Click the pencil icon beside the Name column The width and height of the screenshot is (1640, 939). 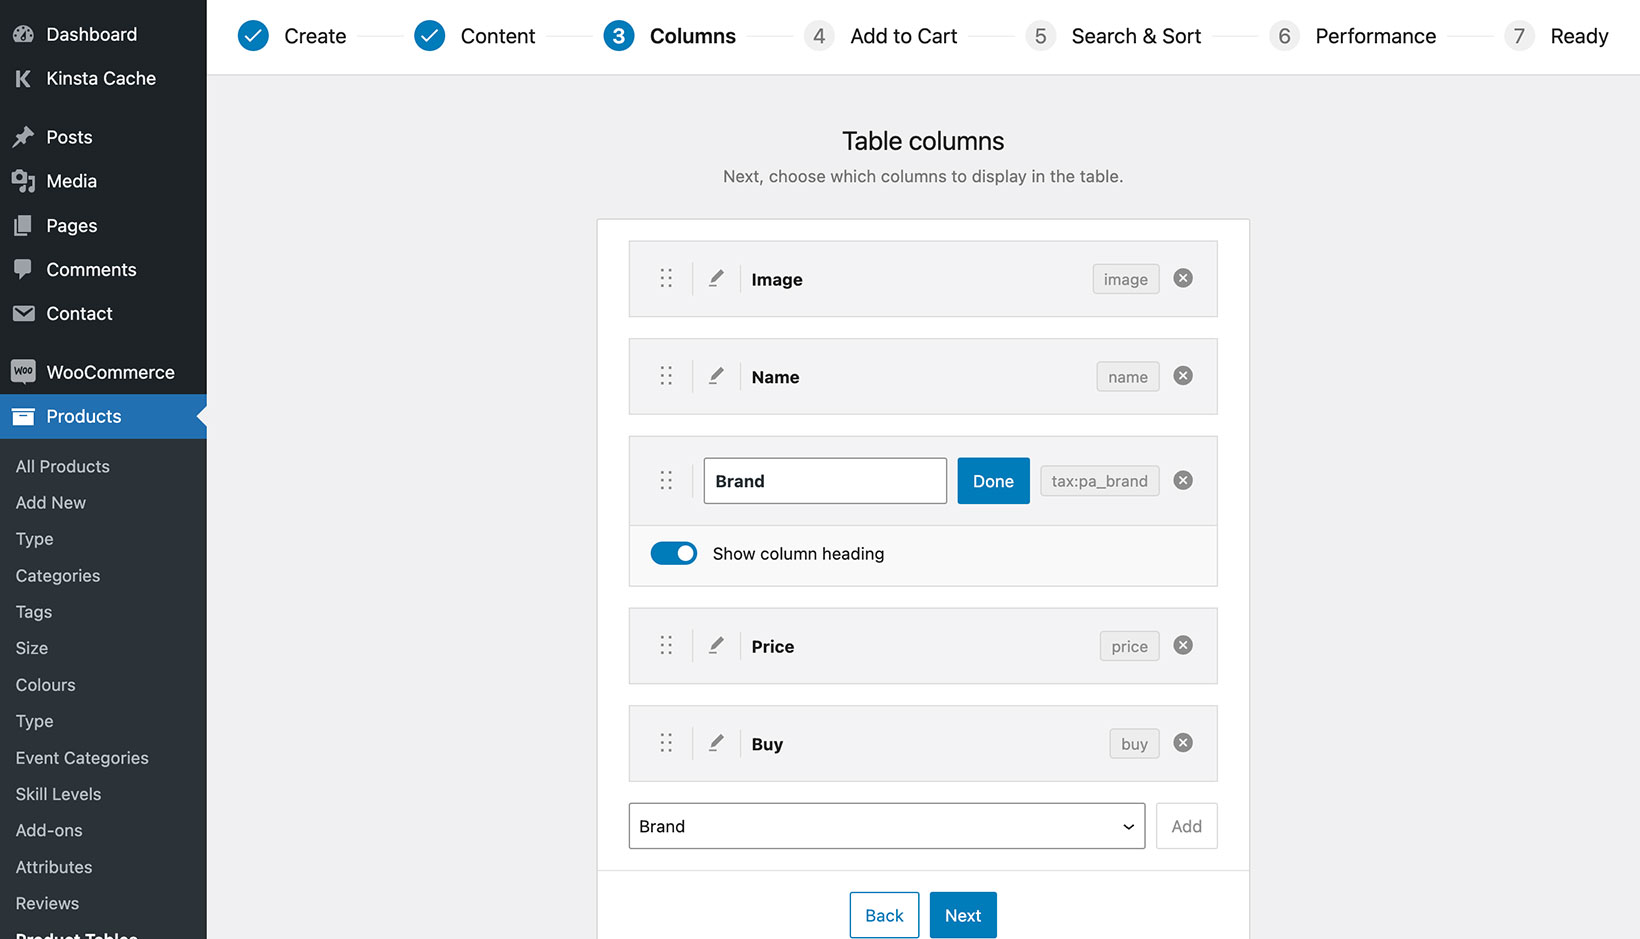[716, 376]
